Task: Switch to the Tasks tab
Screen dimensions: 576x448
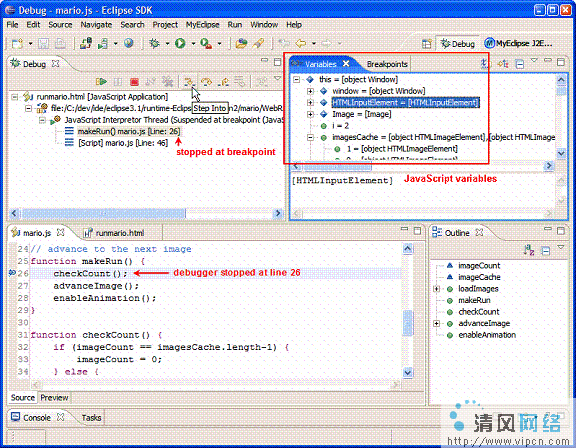Action: pyautogui.click(x=91, y=418)
